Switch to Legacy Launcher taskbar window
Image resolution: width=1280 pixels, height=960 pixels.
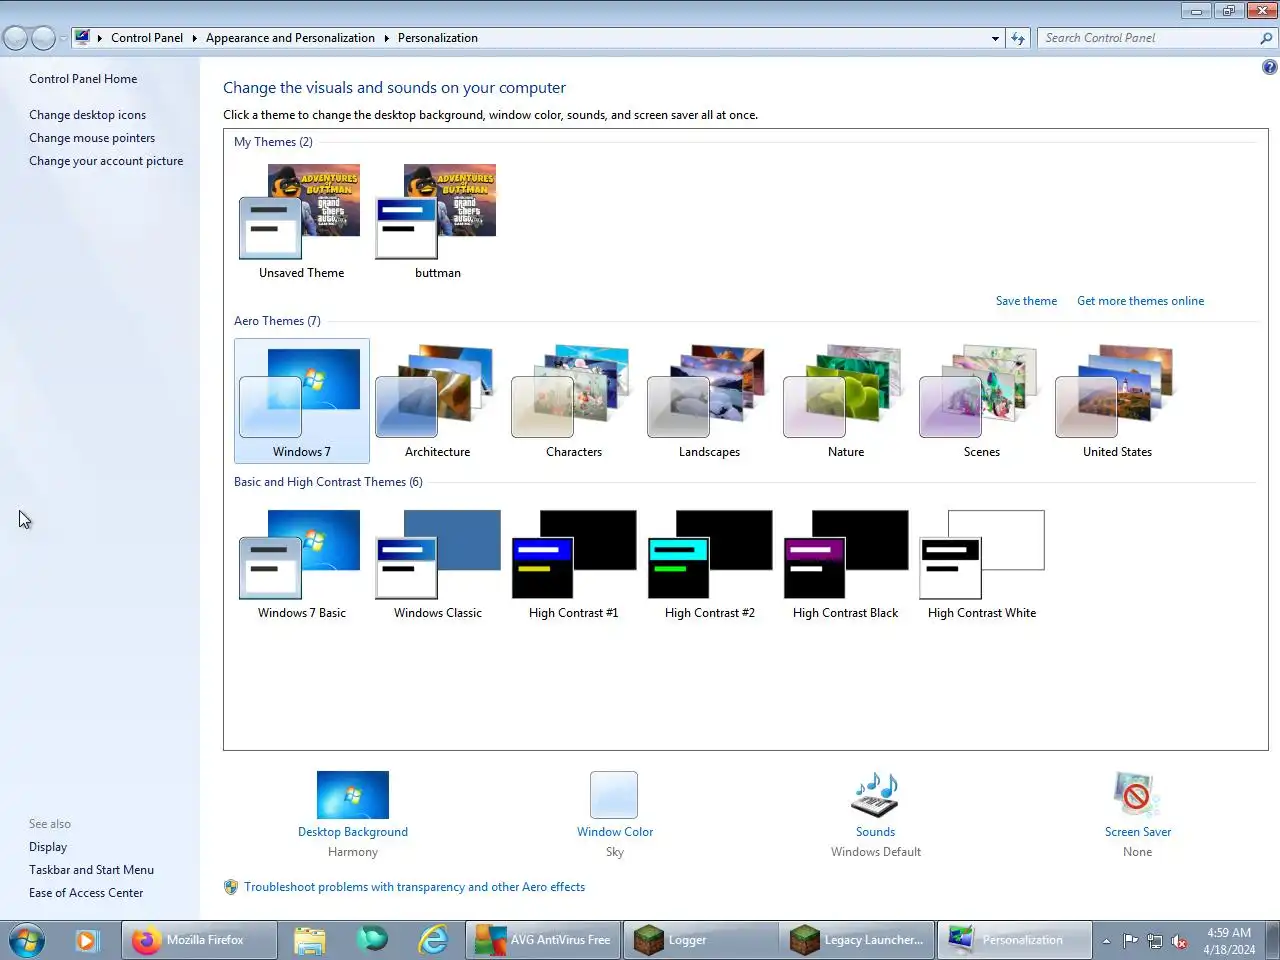[x=857, y=940]
